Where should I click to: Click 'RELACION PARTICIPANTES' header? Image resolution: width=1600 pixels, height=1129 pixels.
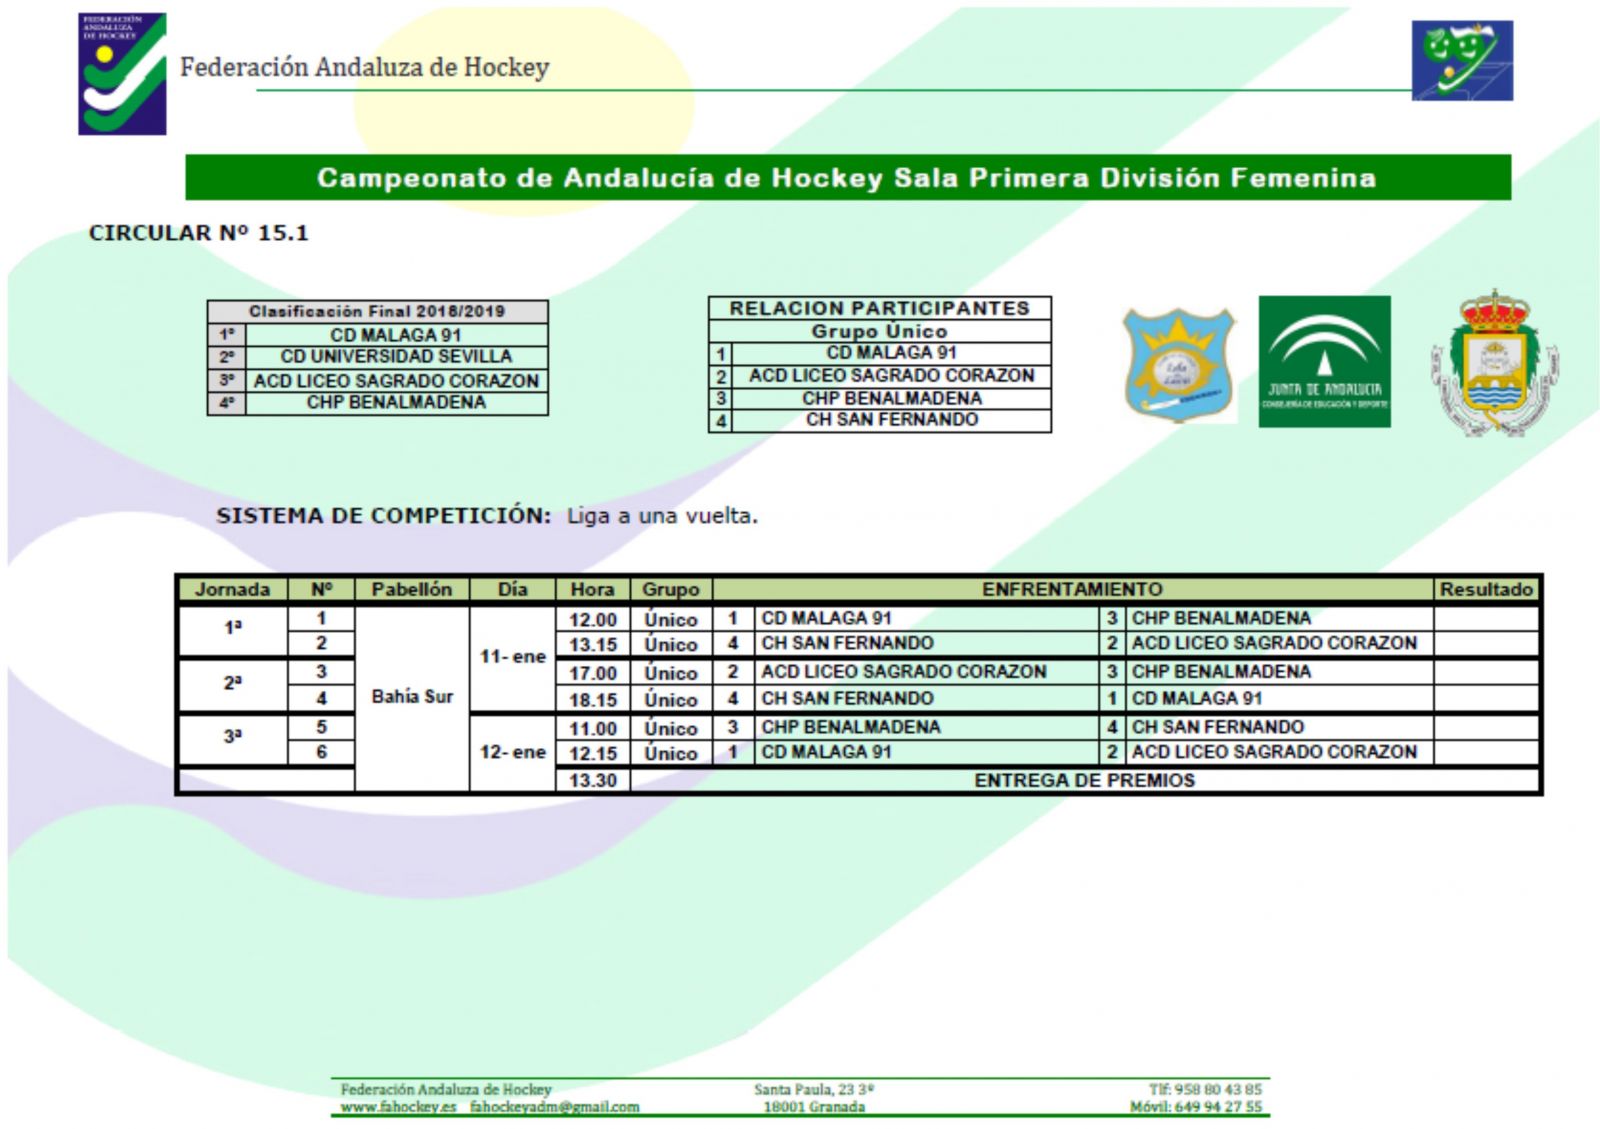pos(880,308)
